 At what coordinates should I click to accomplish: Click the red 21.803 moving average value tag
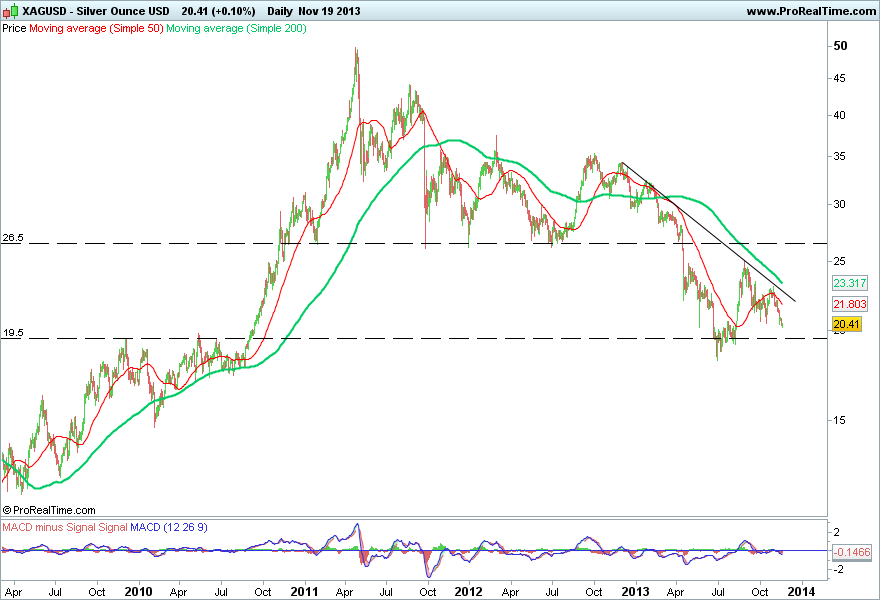pyautogui.click(x=850, y=304)
